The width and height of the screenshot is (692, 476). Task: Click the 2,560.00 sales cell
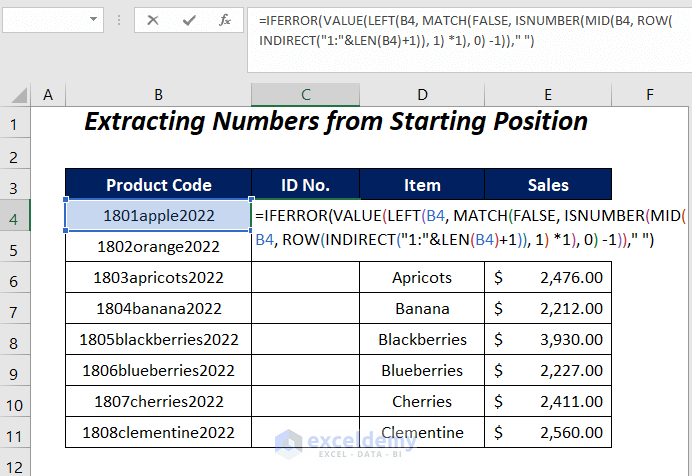pos(547,433)
